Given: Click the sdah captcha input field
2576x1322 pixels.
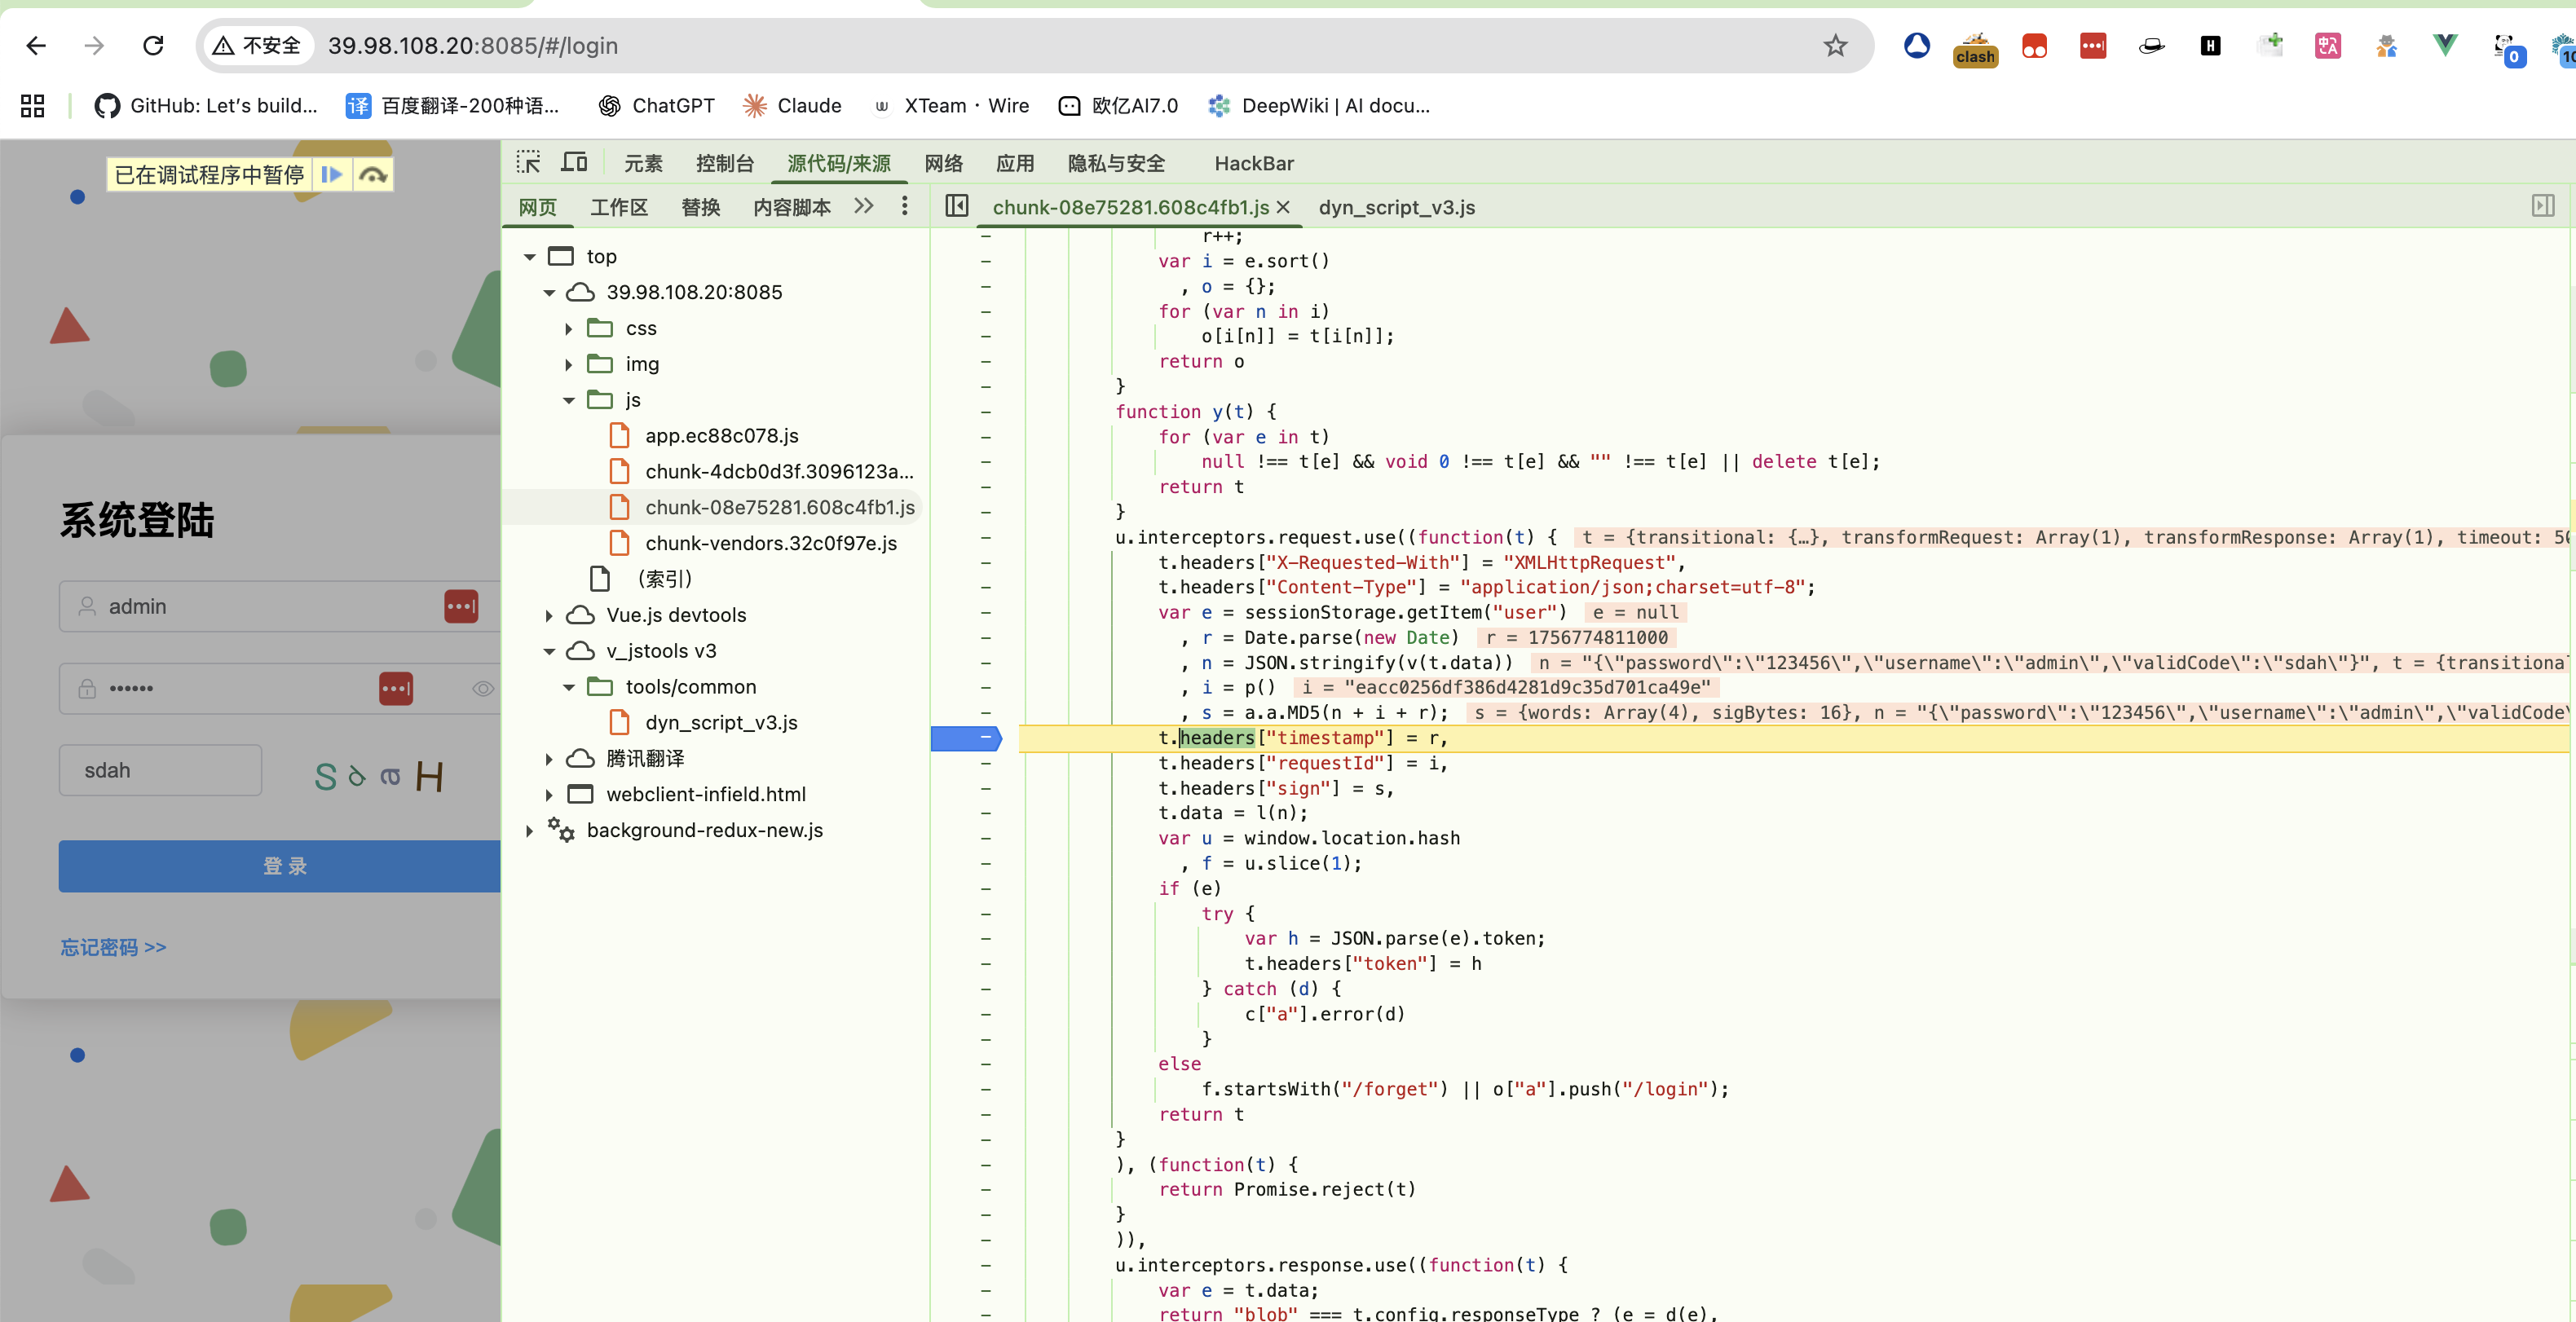Looking at the screenshot, I should [x=160, y=770].
